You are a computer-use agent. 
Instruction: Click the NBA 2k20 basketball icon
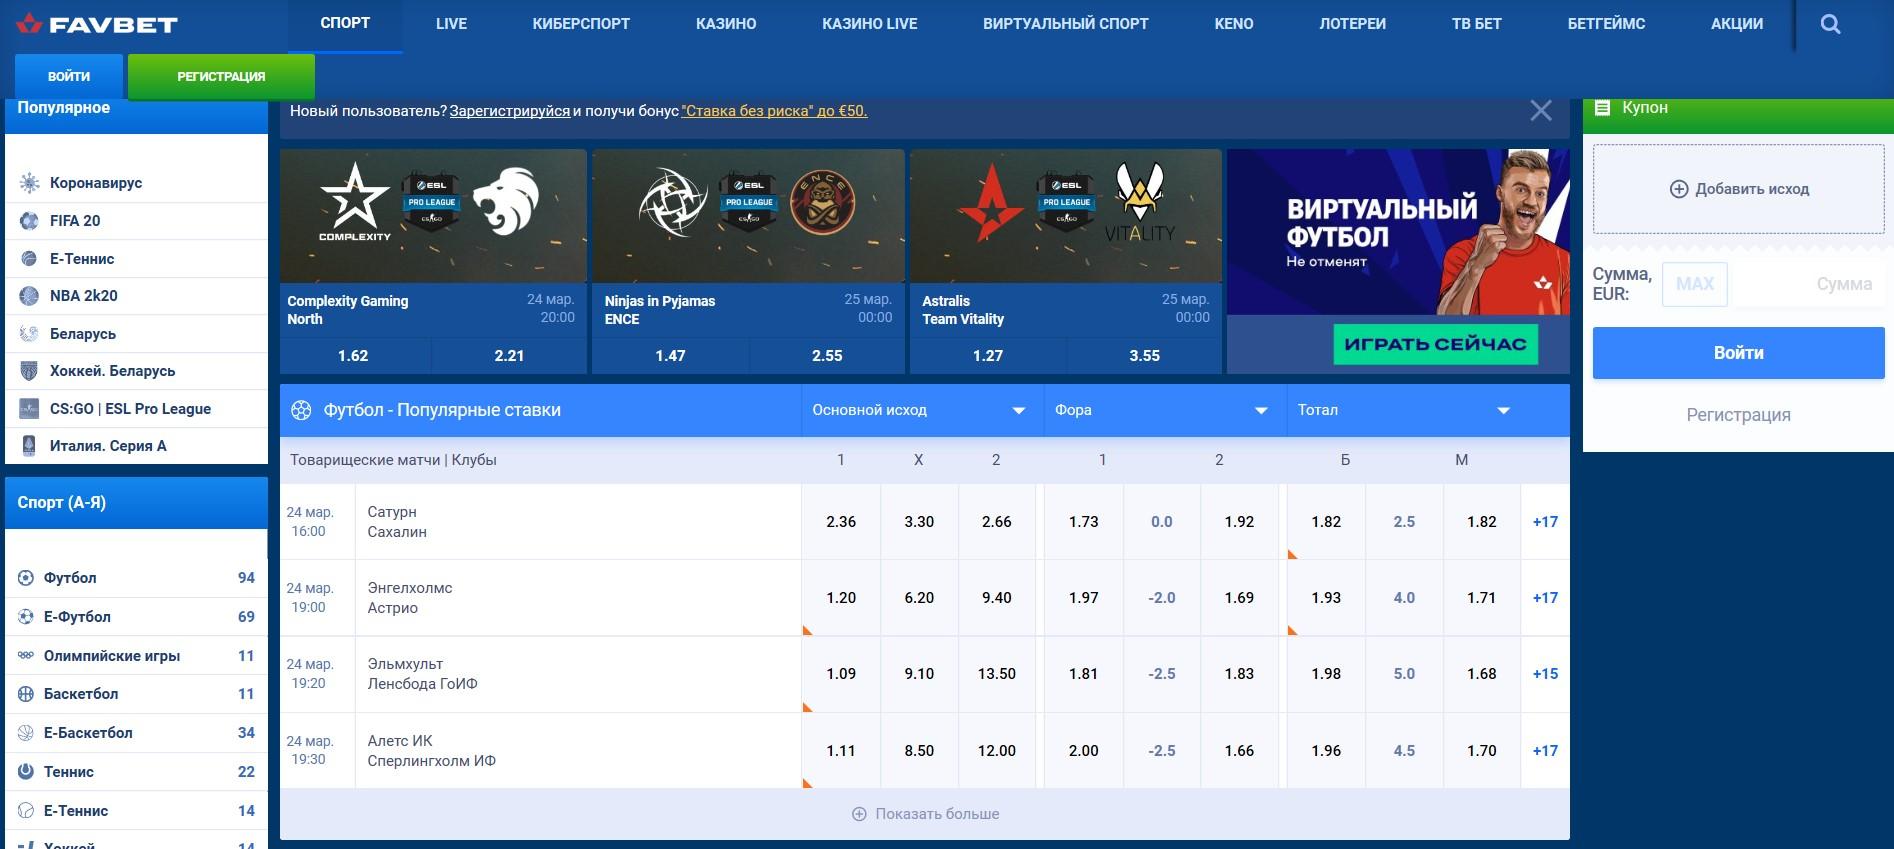pos(29,296)
